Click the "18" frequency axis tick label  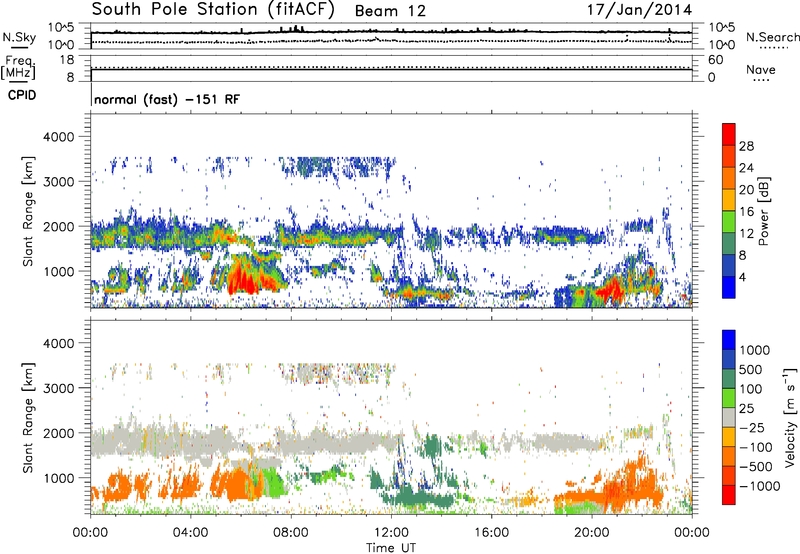click(67, 60)
